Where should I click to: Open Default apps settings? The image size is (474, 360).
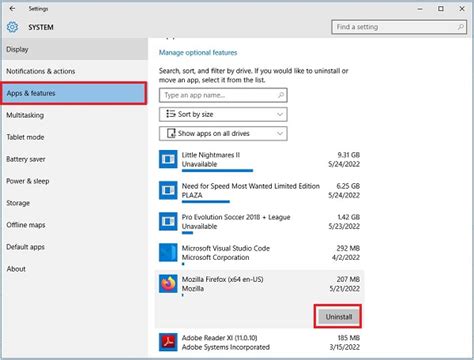(x=75, y=247)
